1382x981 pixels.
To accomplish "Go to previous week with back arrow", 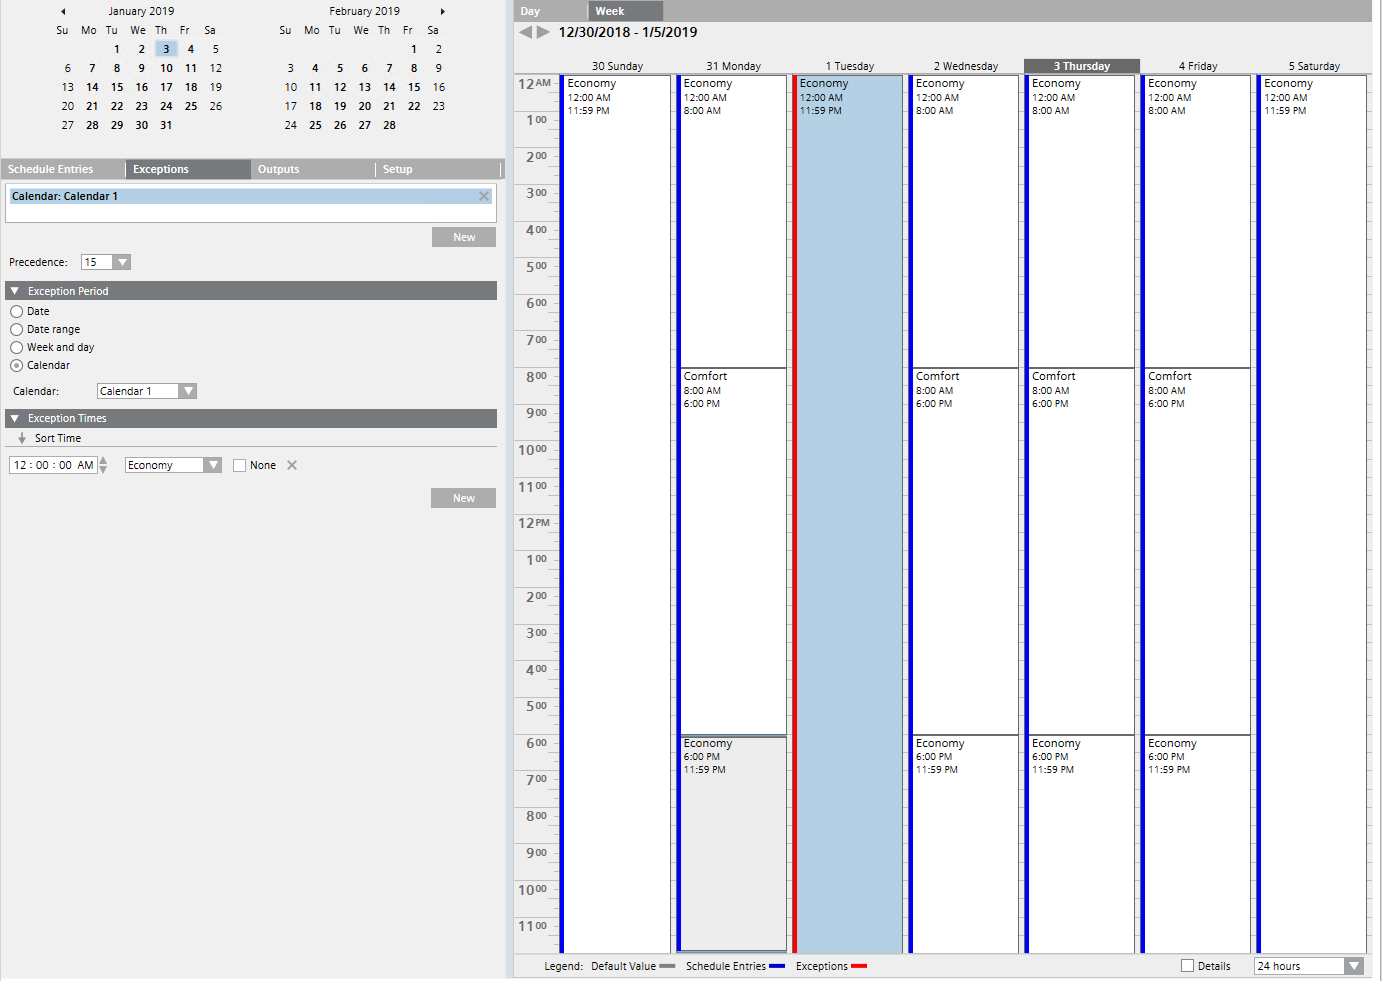I will point(524,31).
